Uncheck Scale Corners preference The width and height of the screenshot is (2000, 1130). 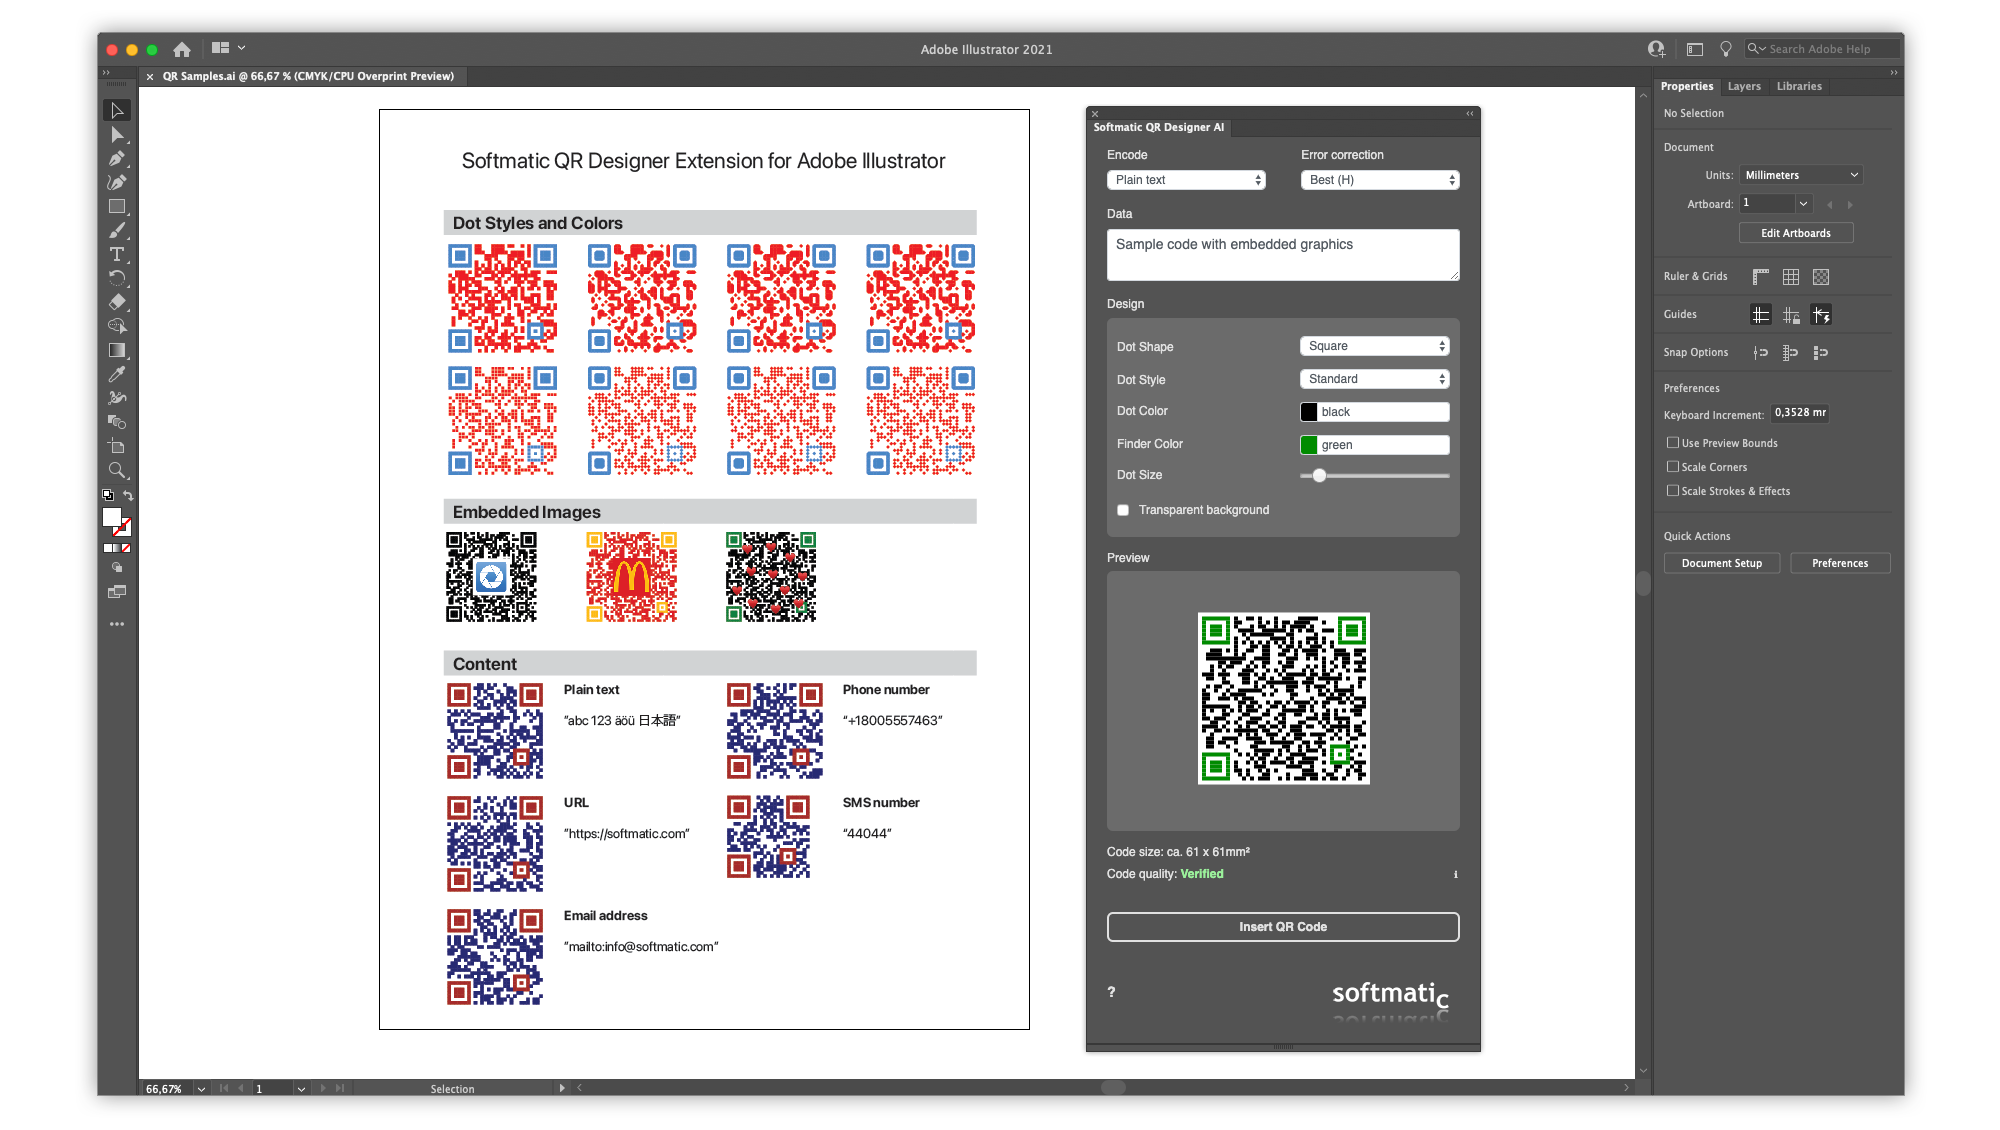[x=1672, y=467]
